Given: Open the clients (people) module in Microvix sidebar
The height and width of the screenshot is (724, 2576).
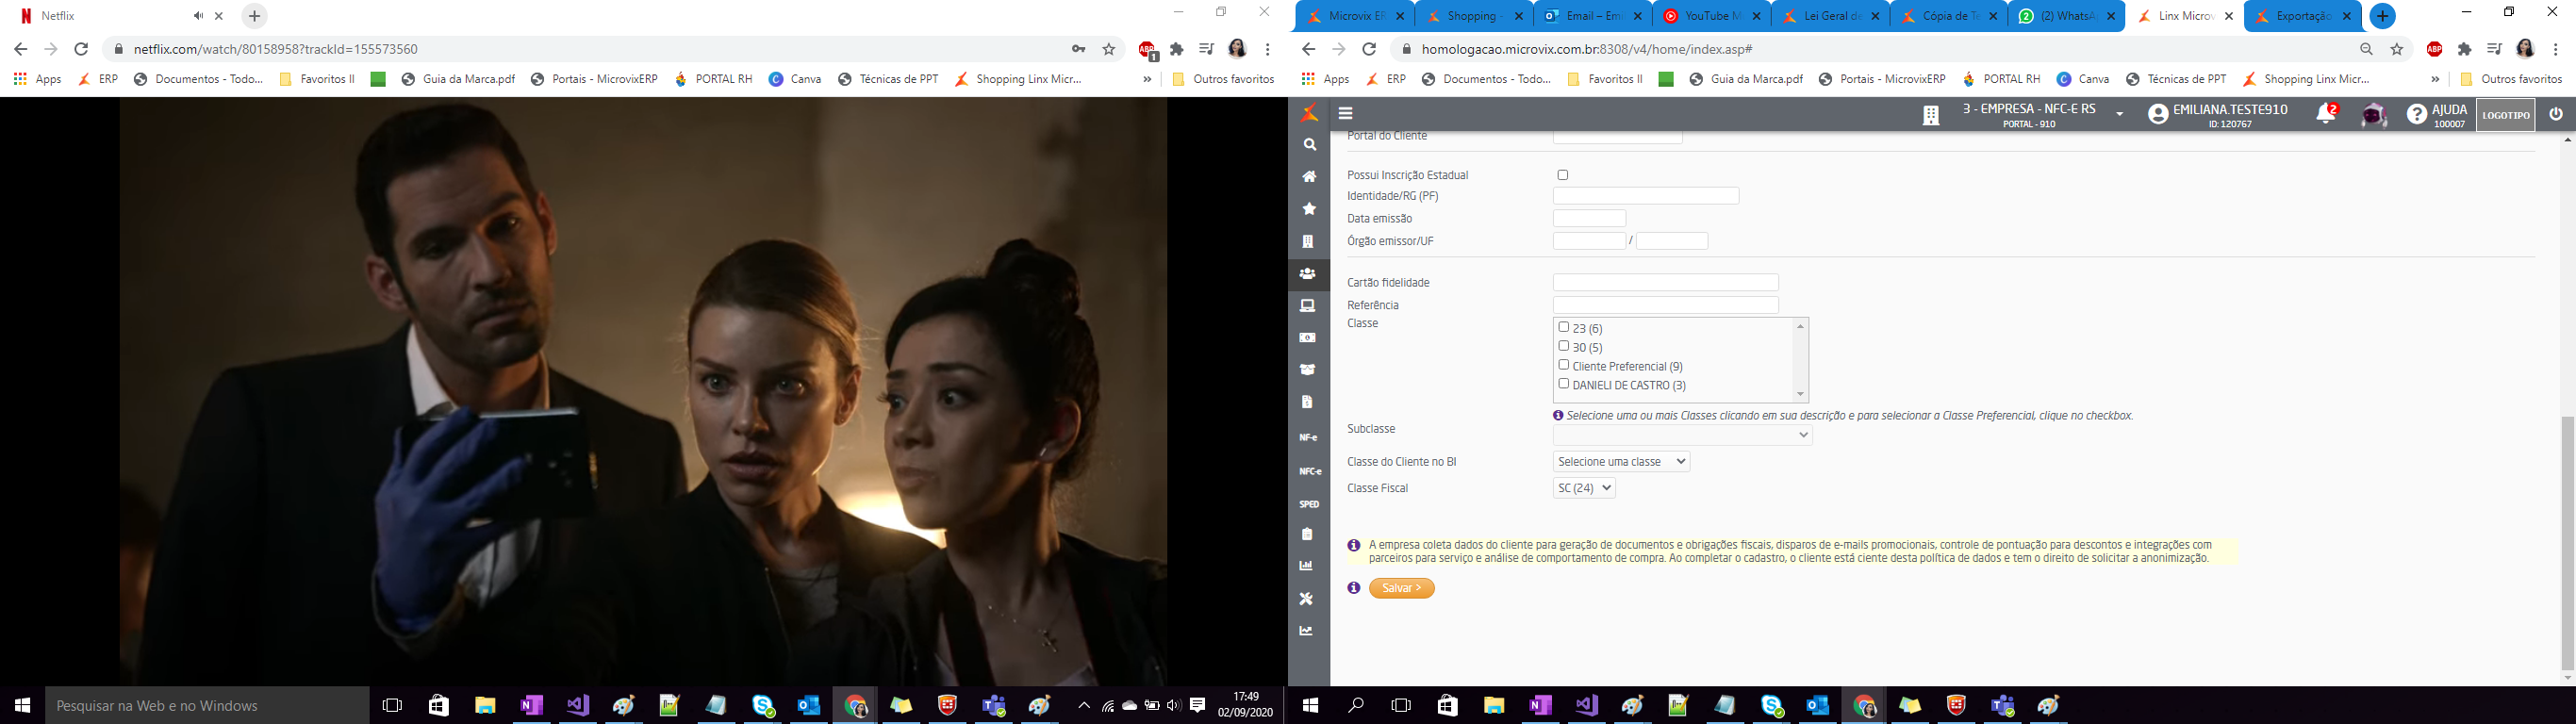Looking at the screenshot, I should click(1308, 273).
